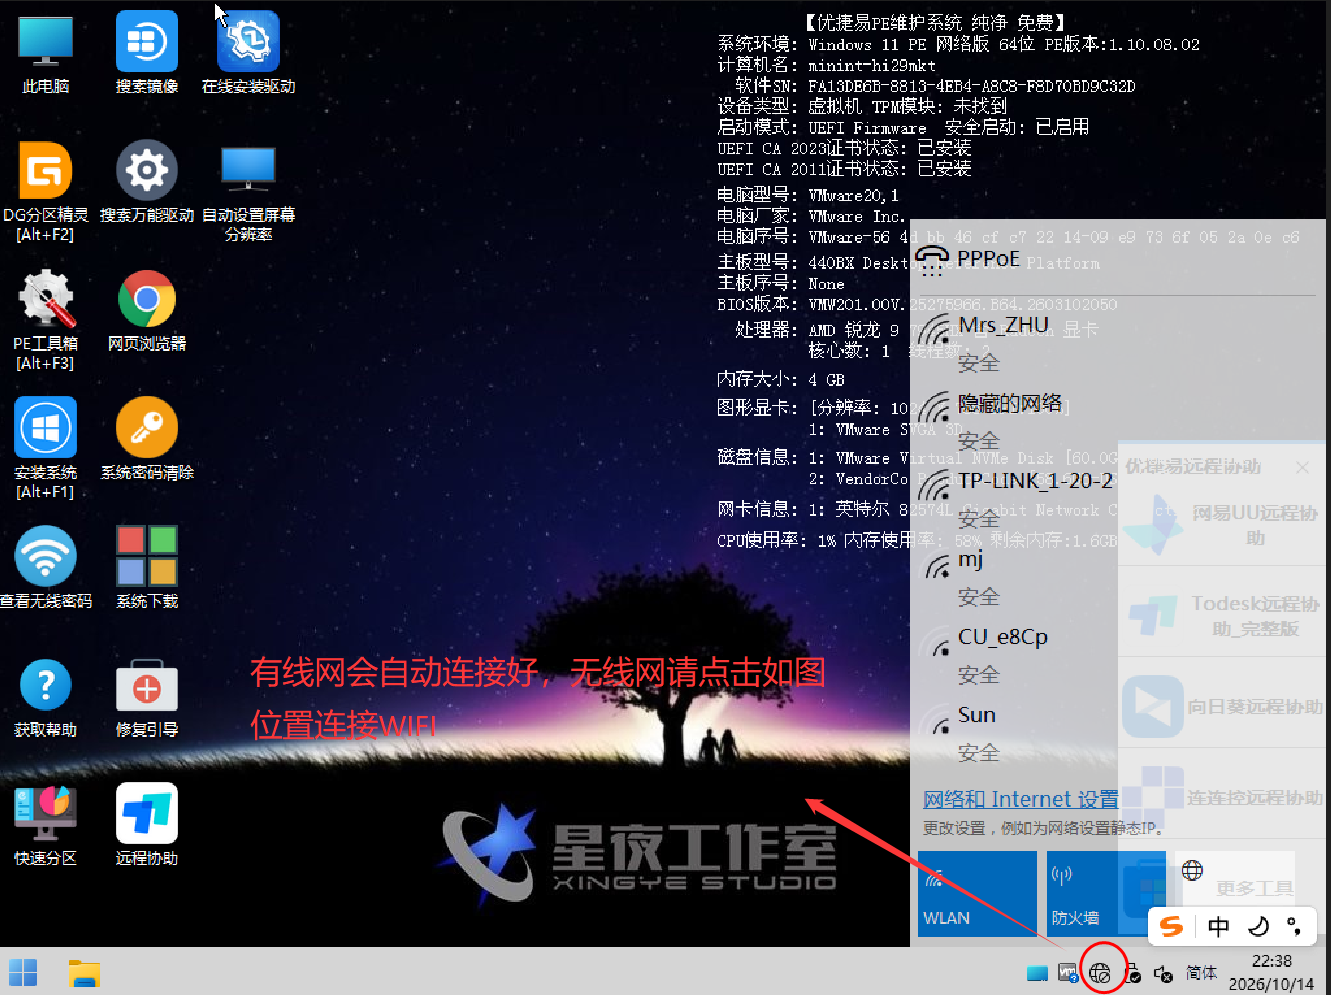Select the TP-LINK_1-20-2 Wi-Fi network
Image resolution: width=1331 pixels, height=995 pixels.
coord(1014,499)
